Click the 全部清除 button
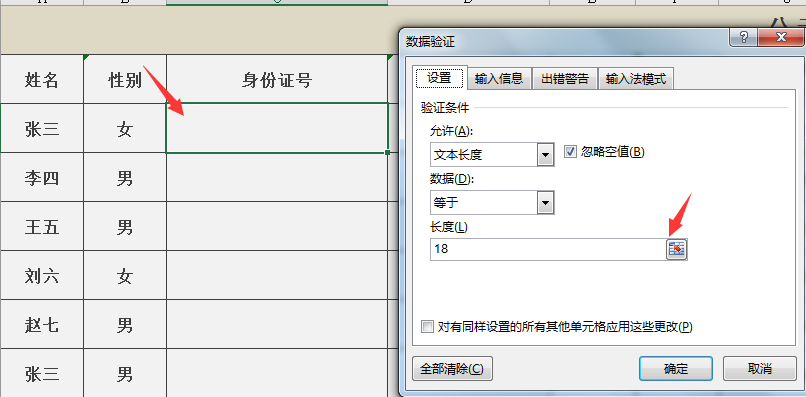Image resolution: width=806 pixels, height=397 pixels. [452, 369]
